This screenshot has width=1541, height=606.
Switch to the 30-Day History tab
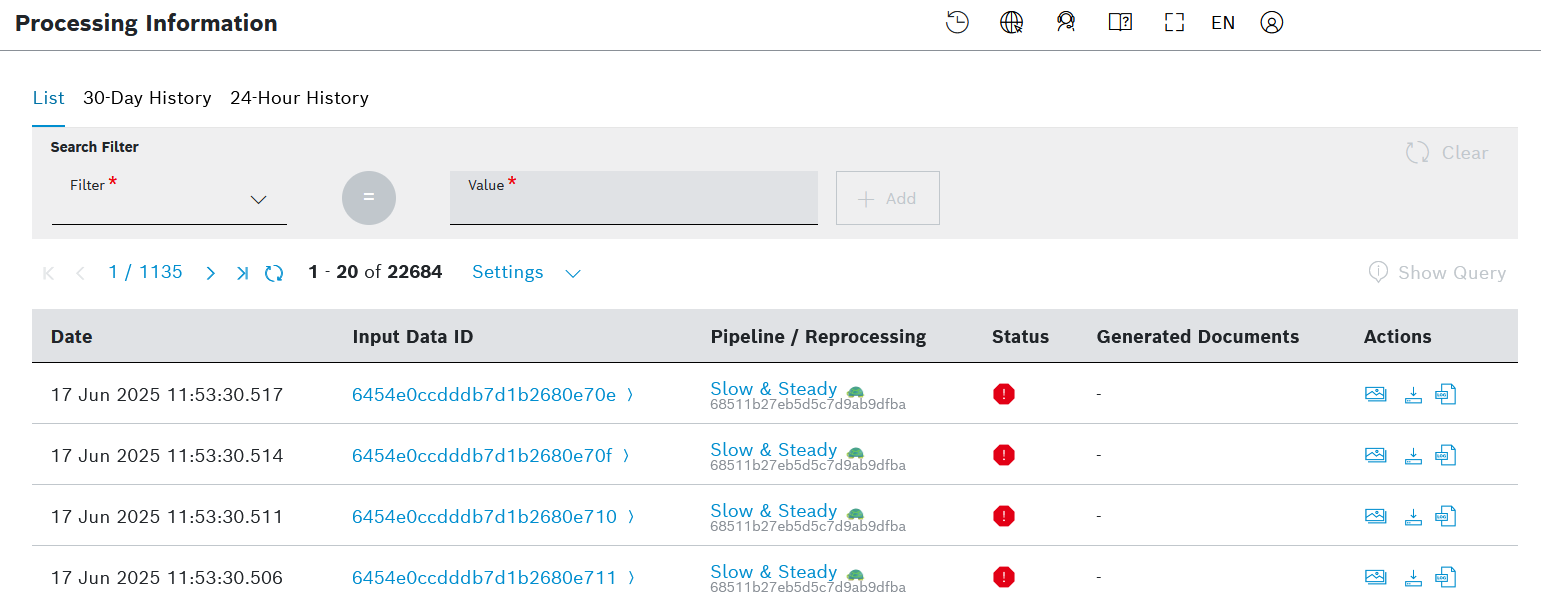tap(147, 98)
